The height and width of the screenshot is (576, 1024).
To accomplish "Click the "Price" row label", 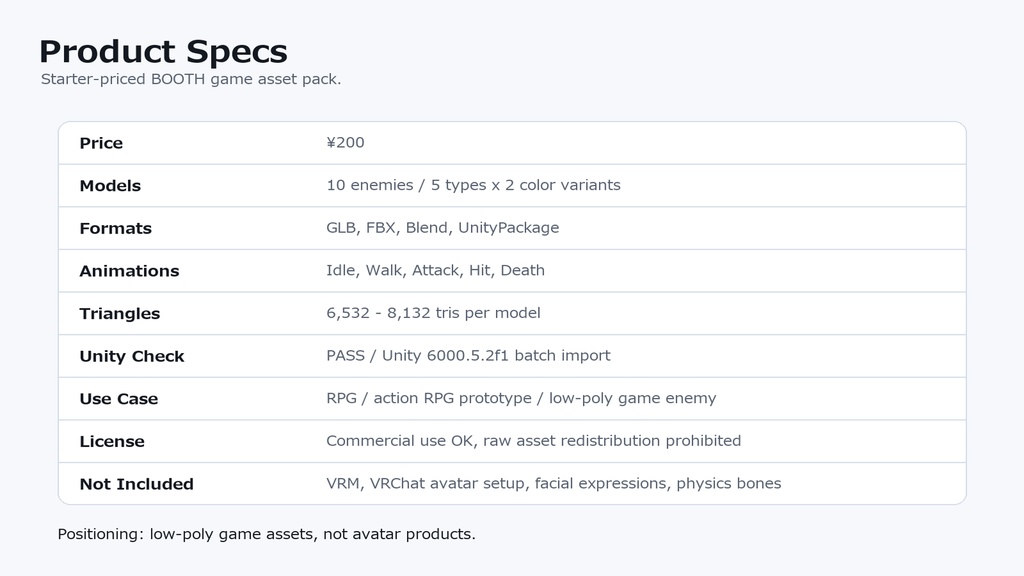I will 101,143.
